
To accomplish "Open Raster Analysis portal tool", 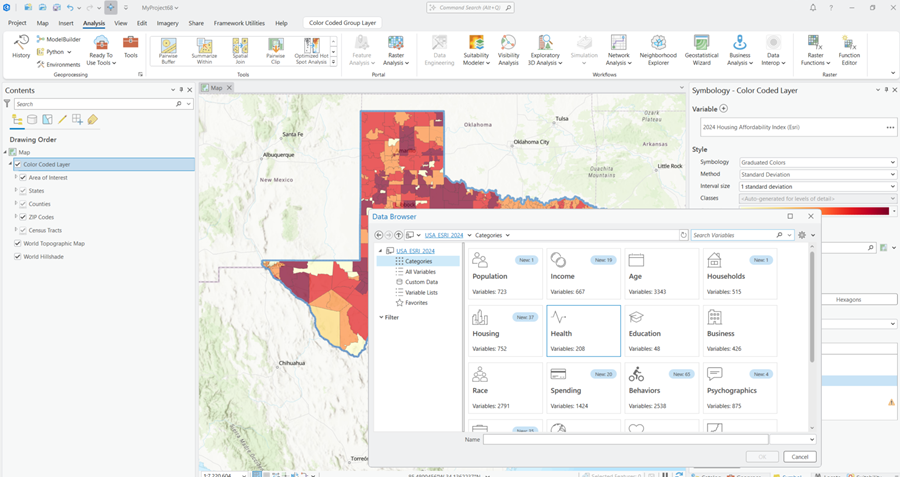I will click(395, 51).
